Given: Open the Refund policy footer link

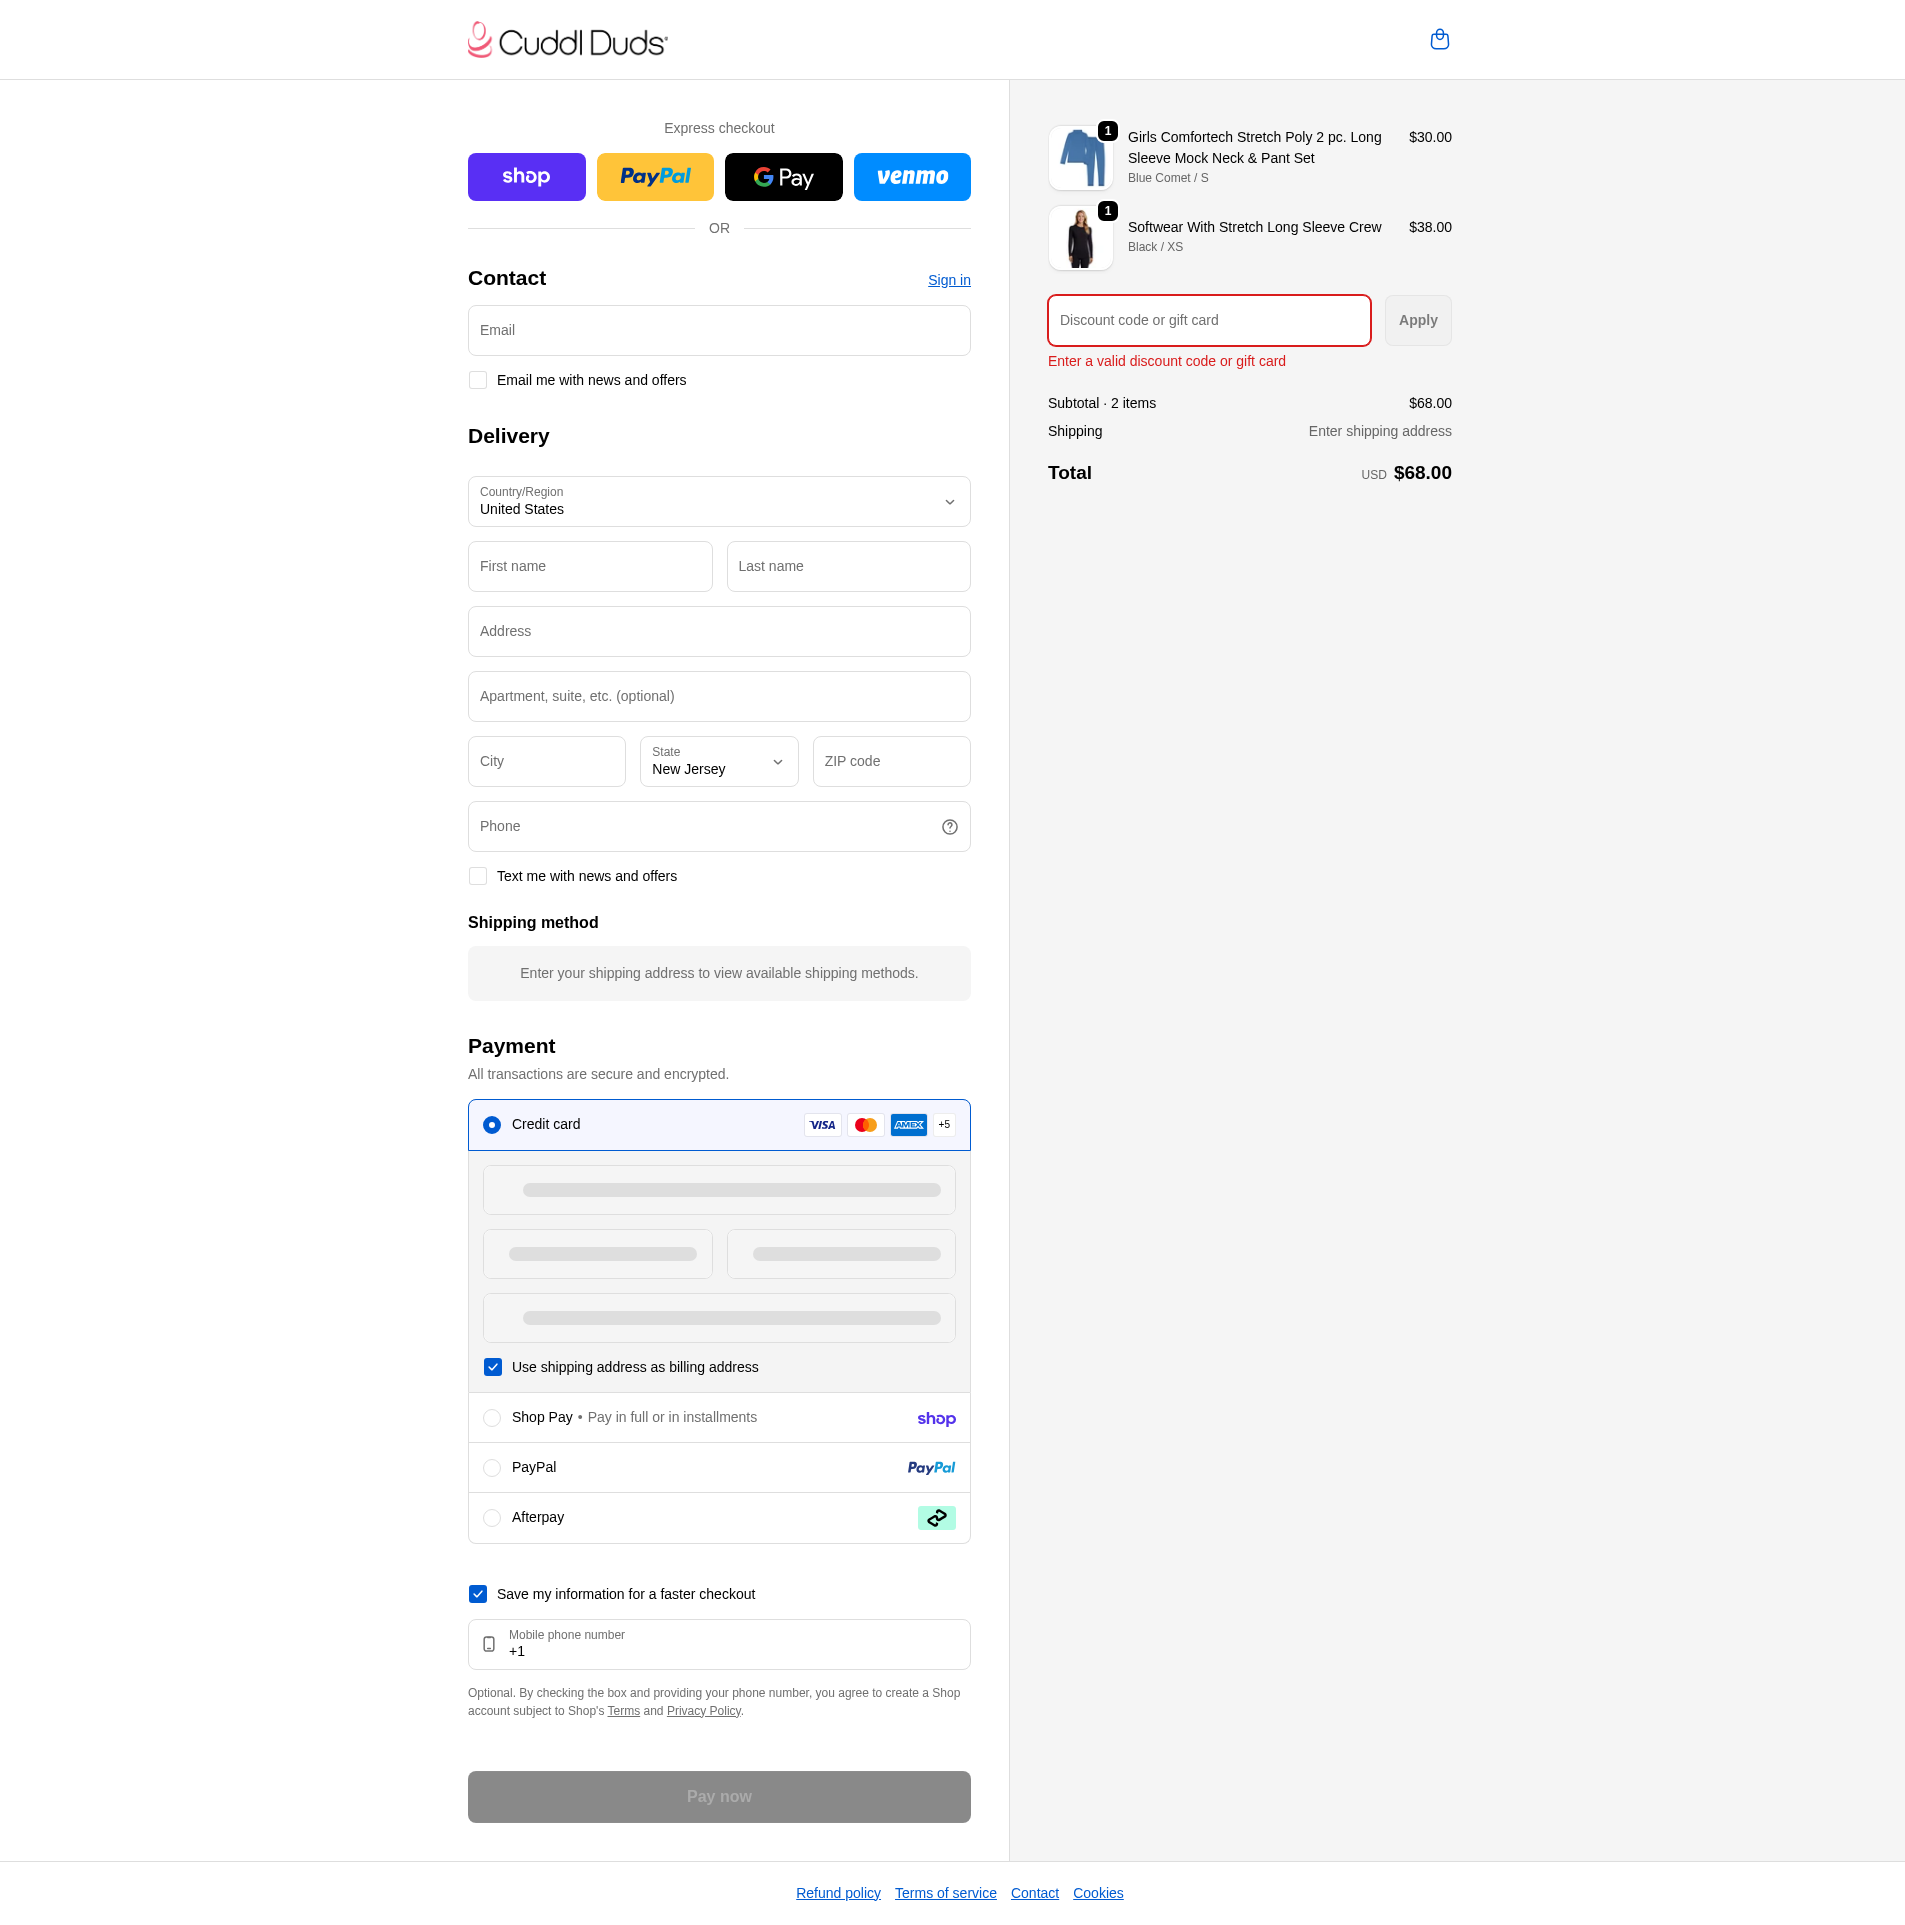Looking at the screenshot, I should (x=838, y=1893).
